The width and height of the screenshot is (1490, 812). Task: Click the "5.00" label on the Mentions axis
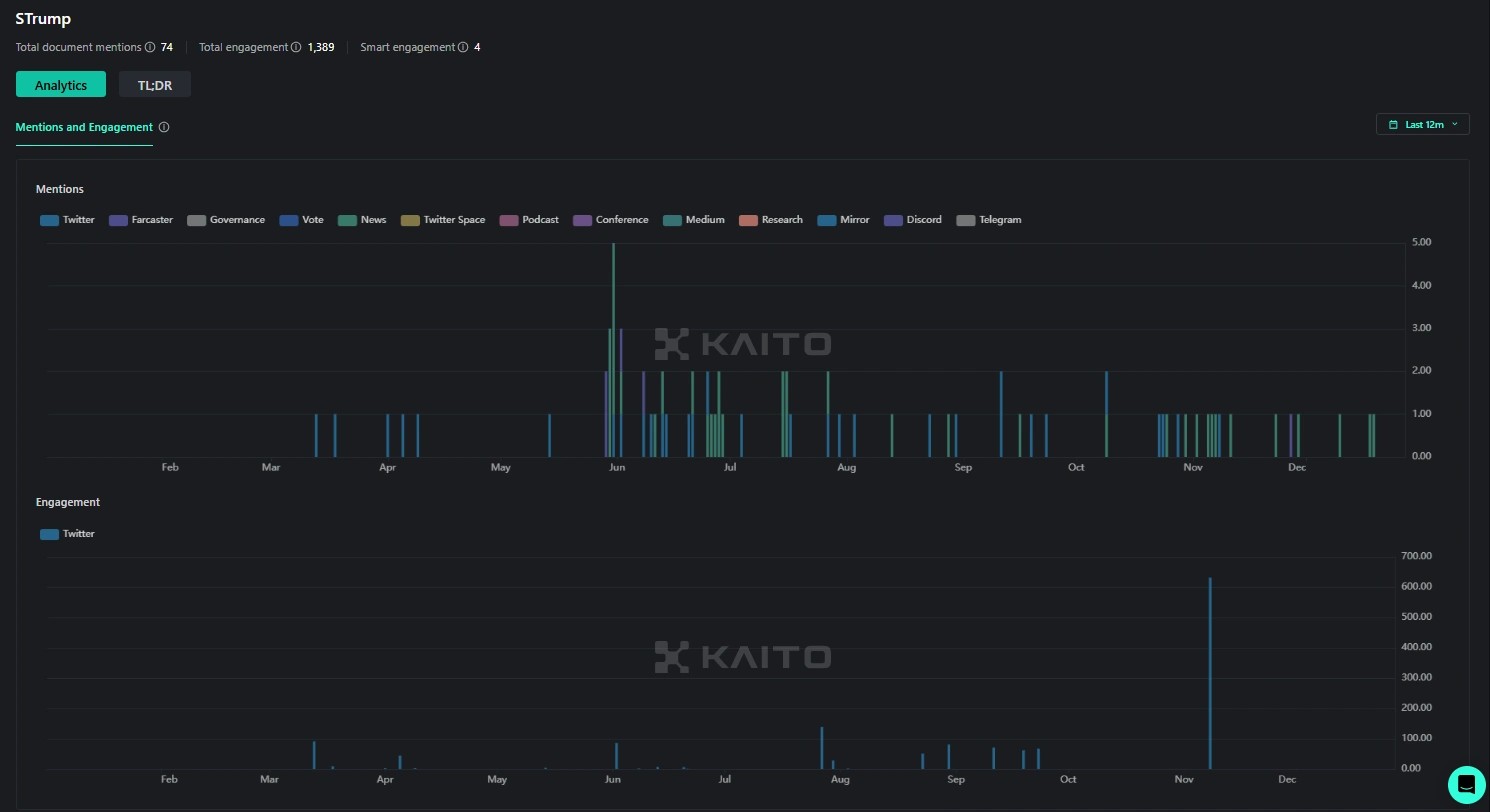(1420, 243)
